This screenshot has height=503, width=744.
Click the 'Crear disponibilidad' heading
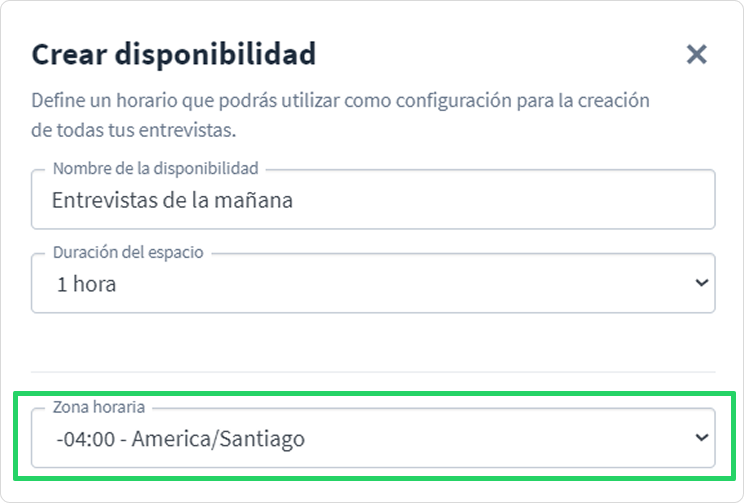click(x=174, y=54)
